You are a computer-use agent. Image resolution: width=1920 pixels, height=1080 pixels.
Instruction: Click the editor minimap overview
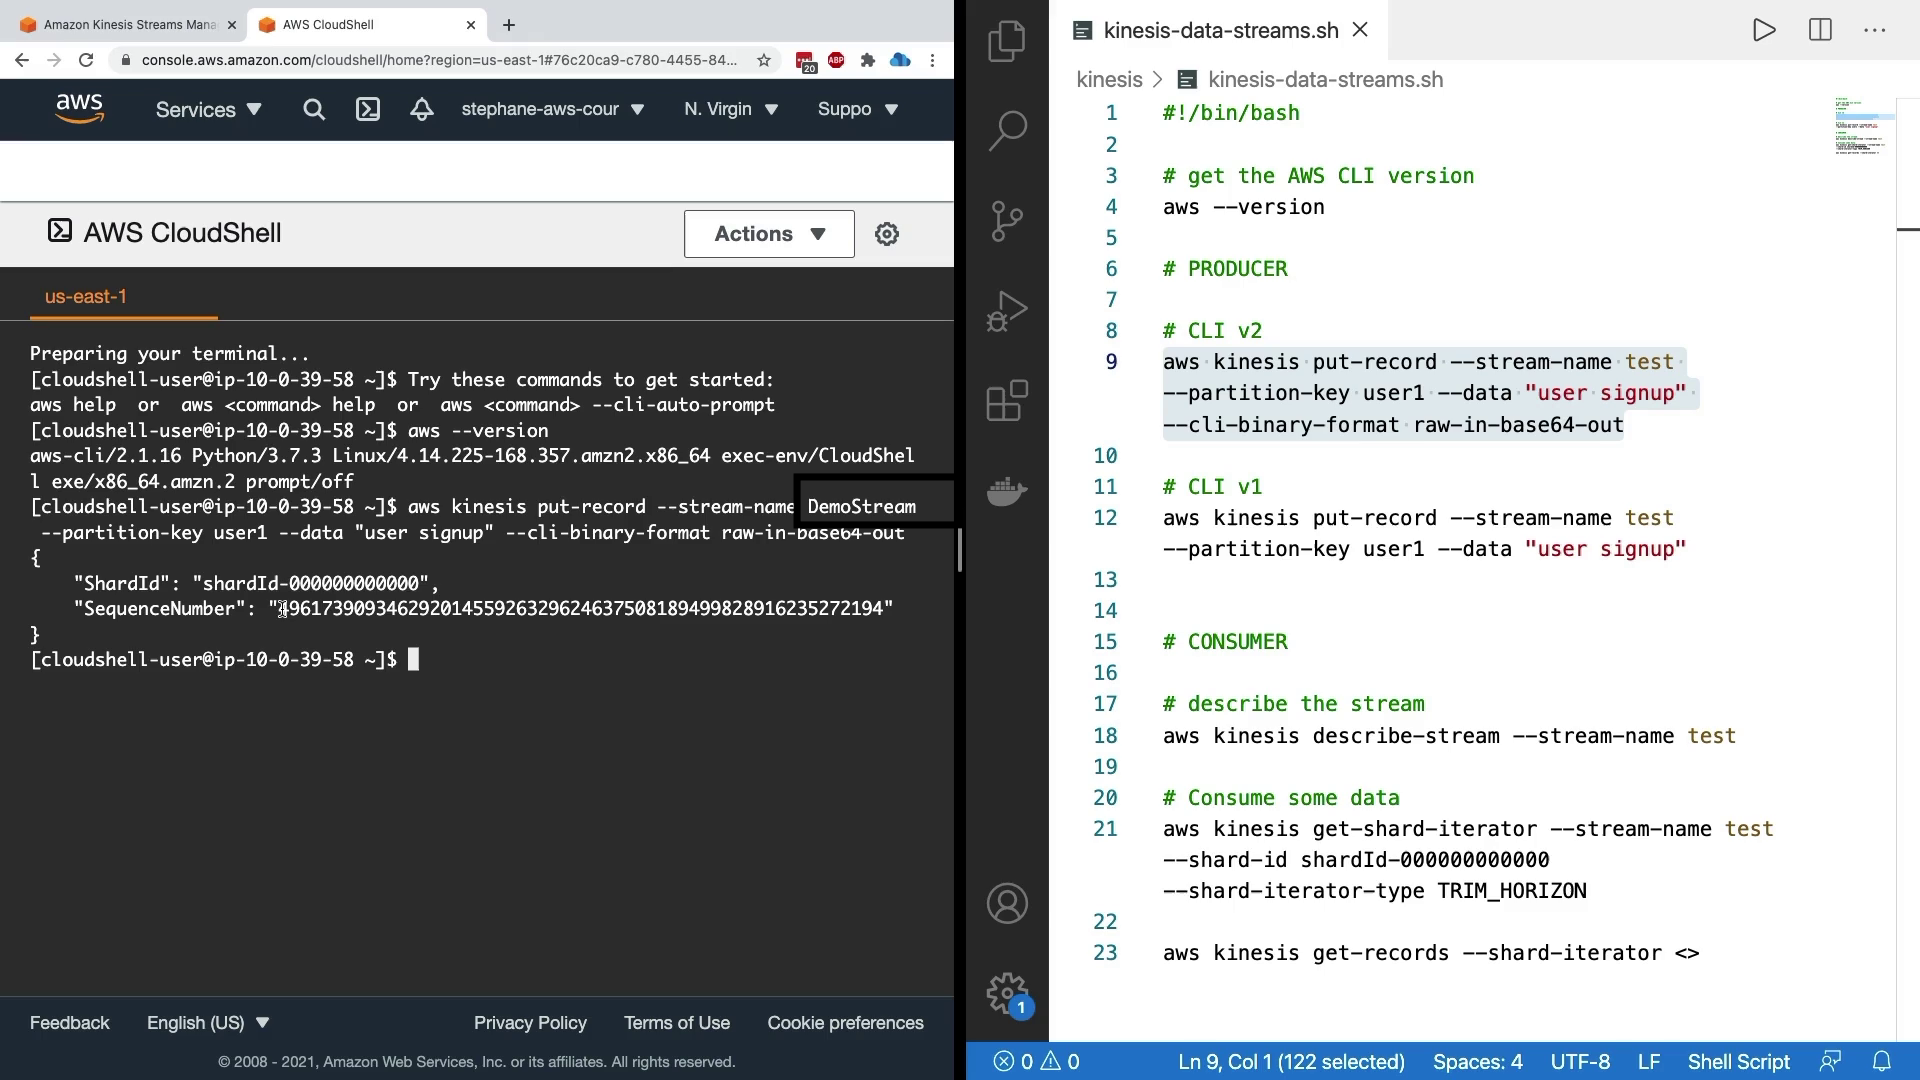click(1863, 125)
